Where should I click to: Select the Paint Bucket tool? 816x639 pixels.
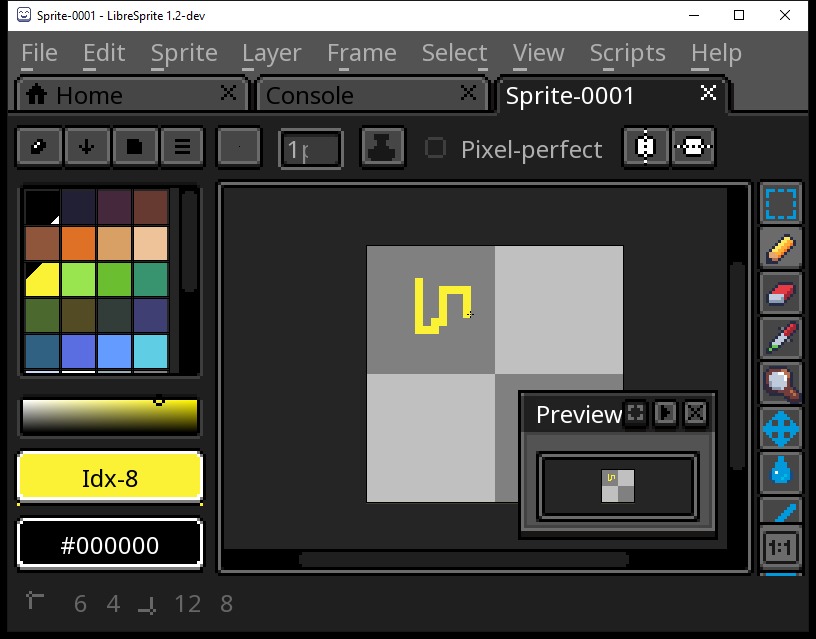[781, 473]
